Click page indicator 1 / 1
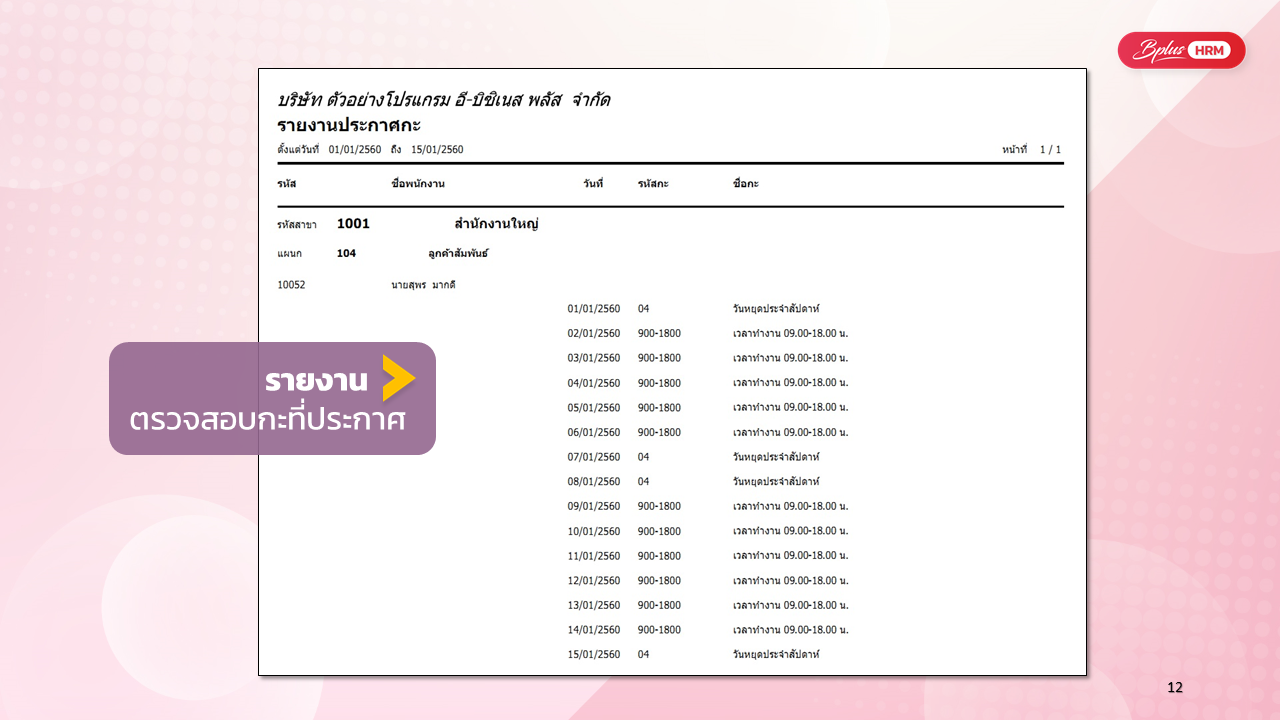 click(1050, 150)
